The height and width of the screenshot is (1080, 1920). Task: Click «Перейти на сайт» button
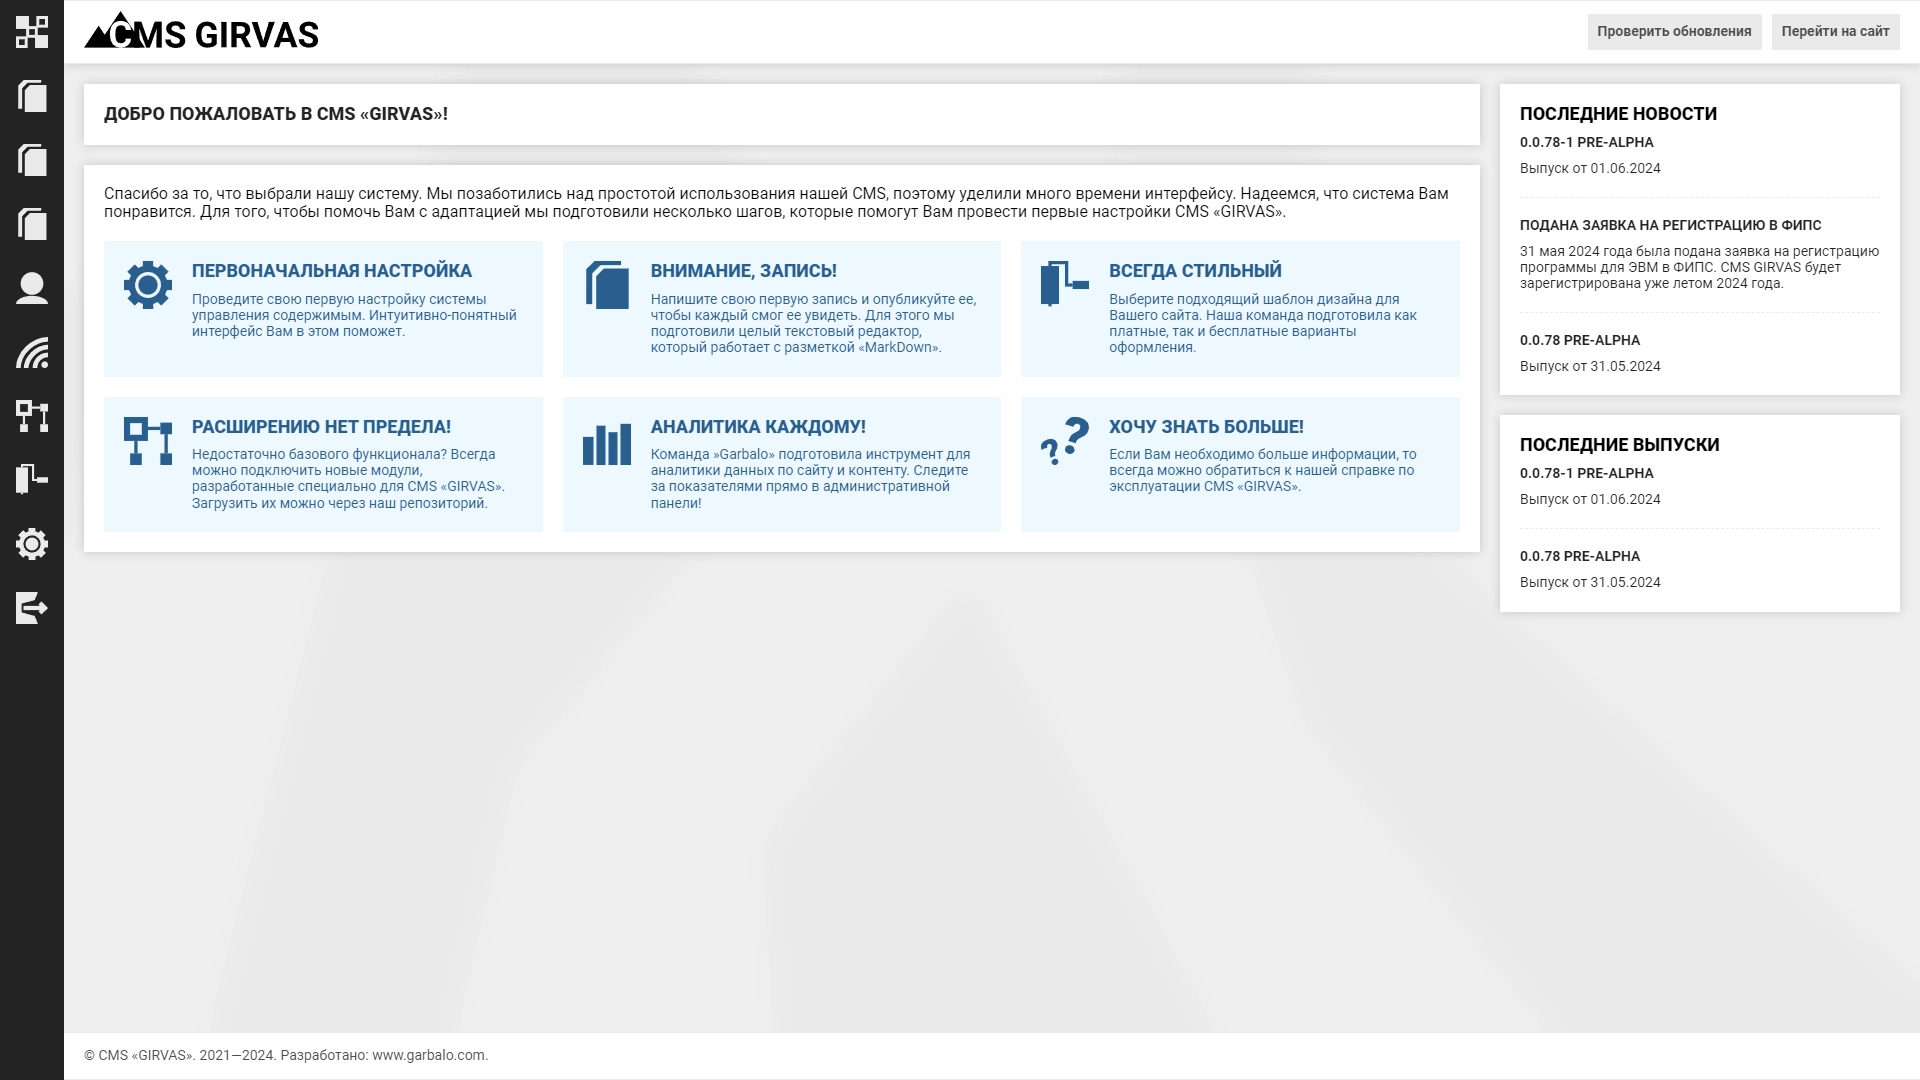pyautogui.click(x=1836, y=30)
